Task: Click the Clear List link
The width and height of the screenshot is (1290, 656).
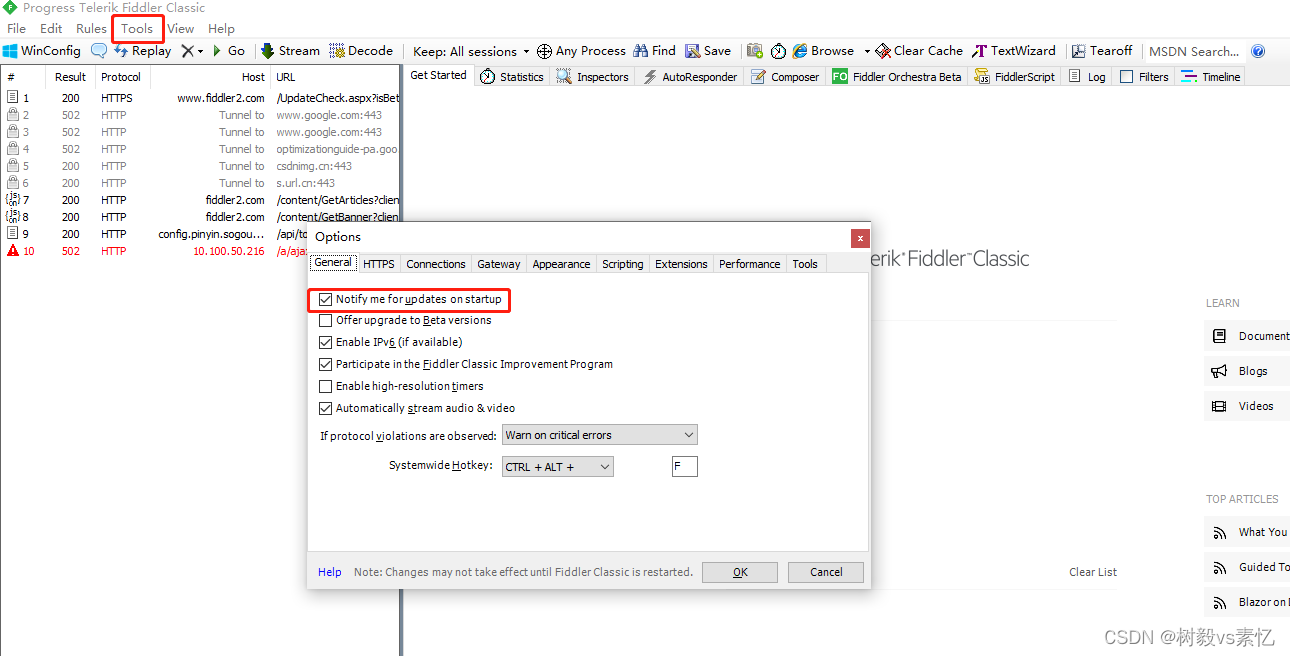Action: pos(1093,572)
